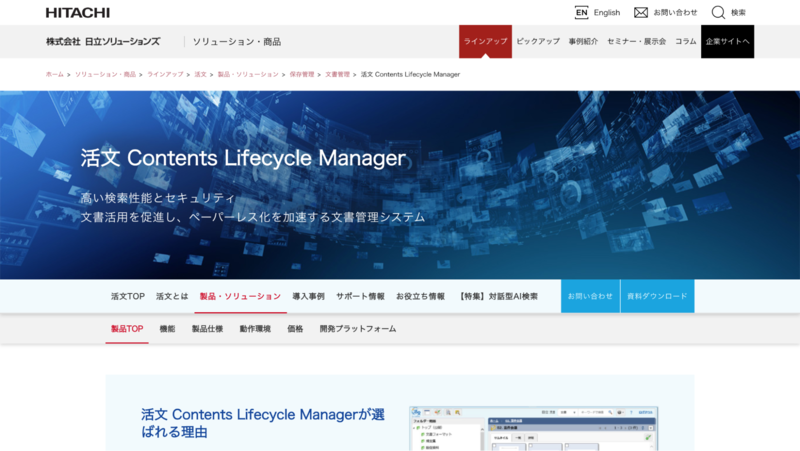Click the envelope contact icon

(x=641, y=12)
